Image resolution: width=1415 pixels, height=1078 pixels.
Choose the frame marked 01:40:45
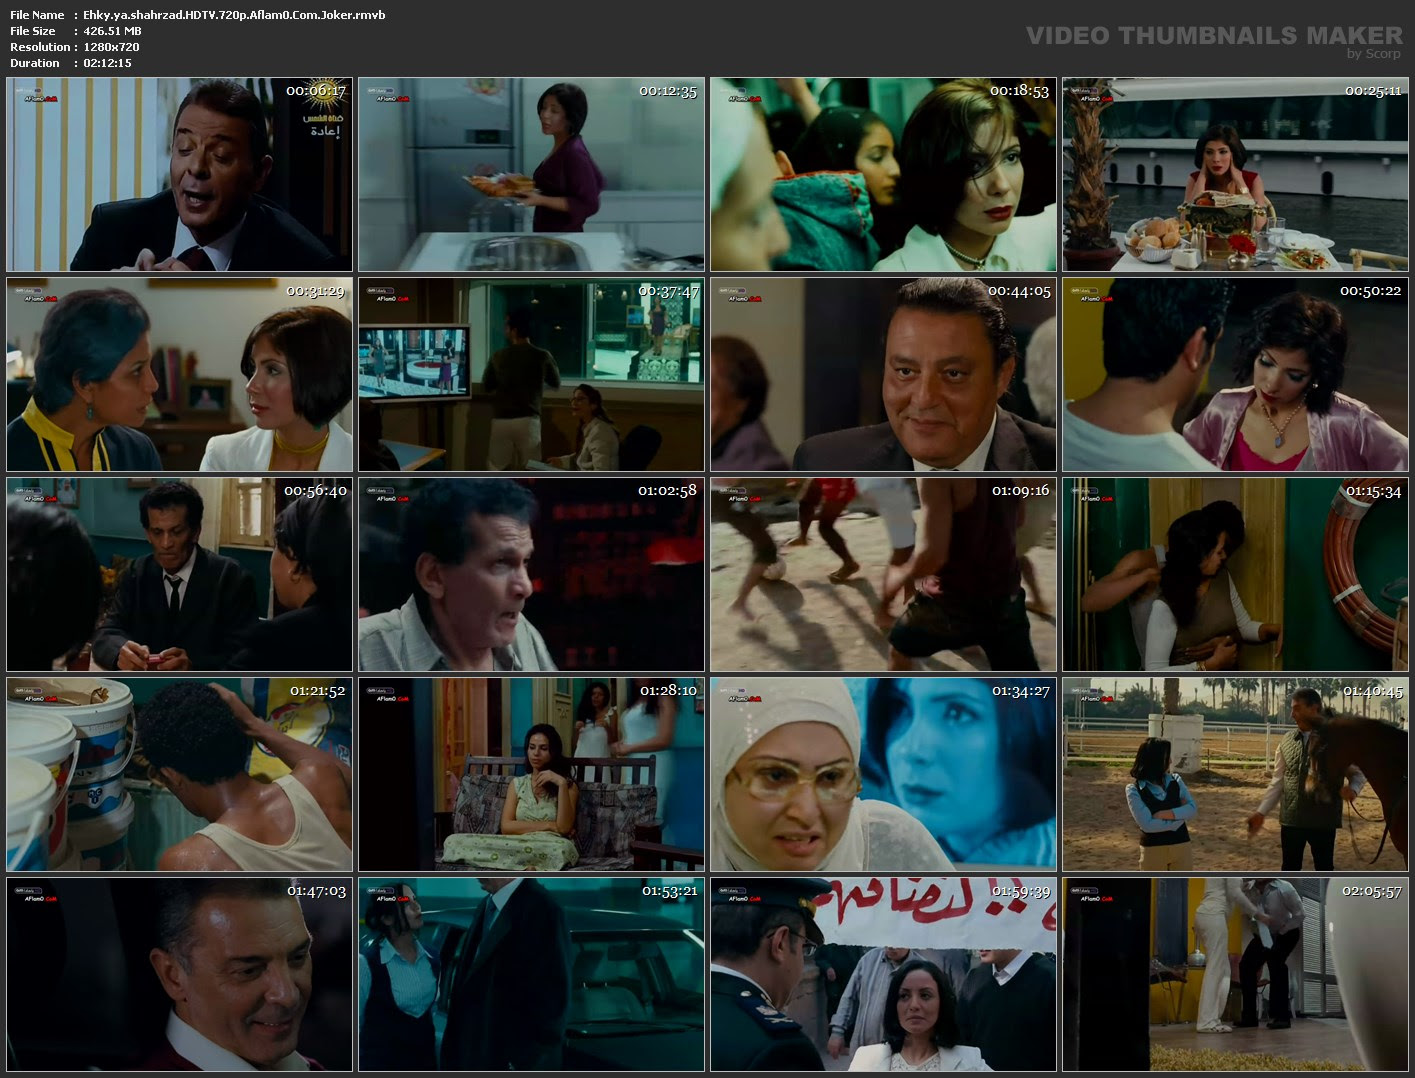pos(1236,775)
